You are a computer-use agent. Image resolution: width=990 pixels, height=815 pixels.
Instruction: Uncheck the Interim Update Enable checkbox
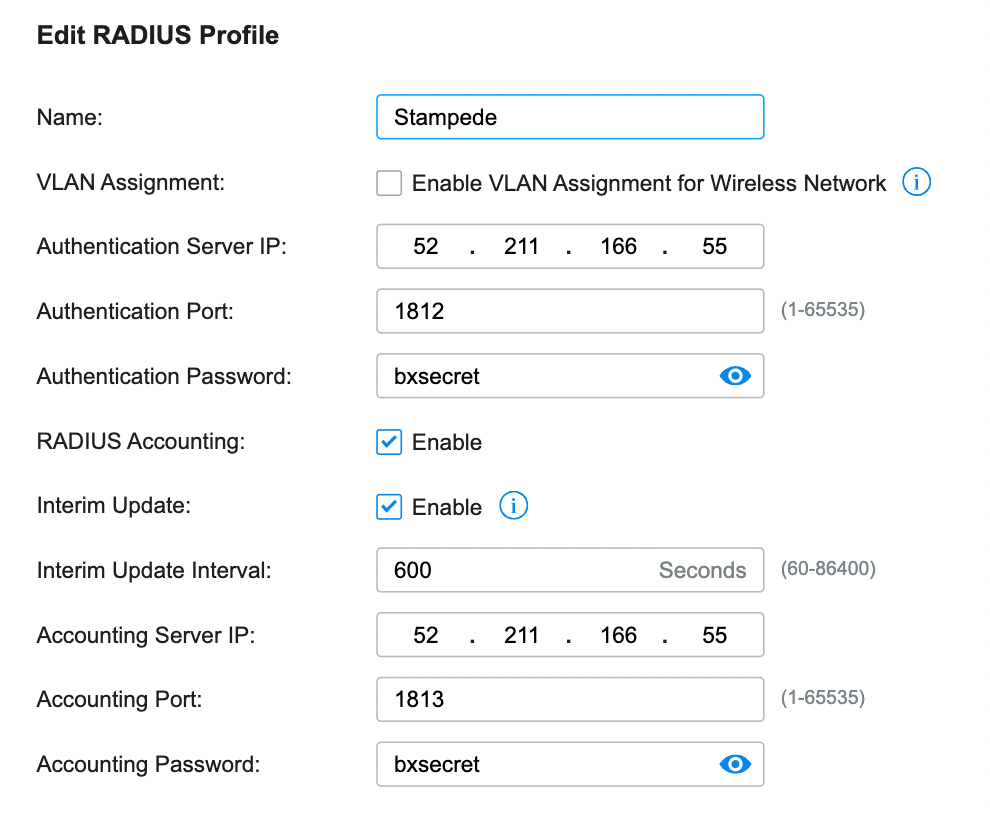pos(389,507)
